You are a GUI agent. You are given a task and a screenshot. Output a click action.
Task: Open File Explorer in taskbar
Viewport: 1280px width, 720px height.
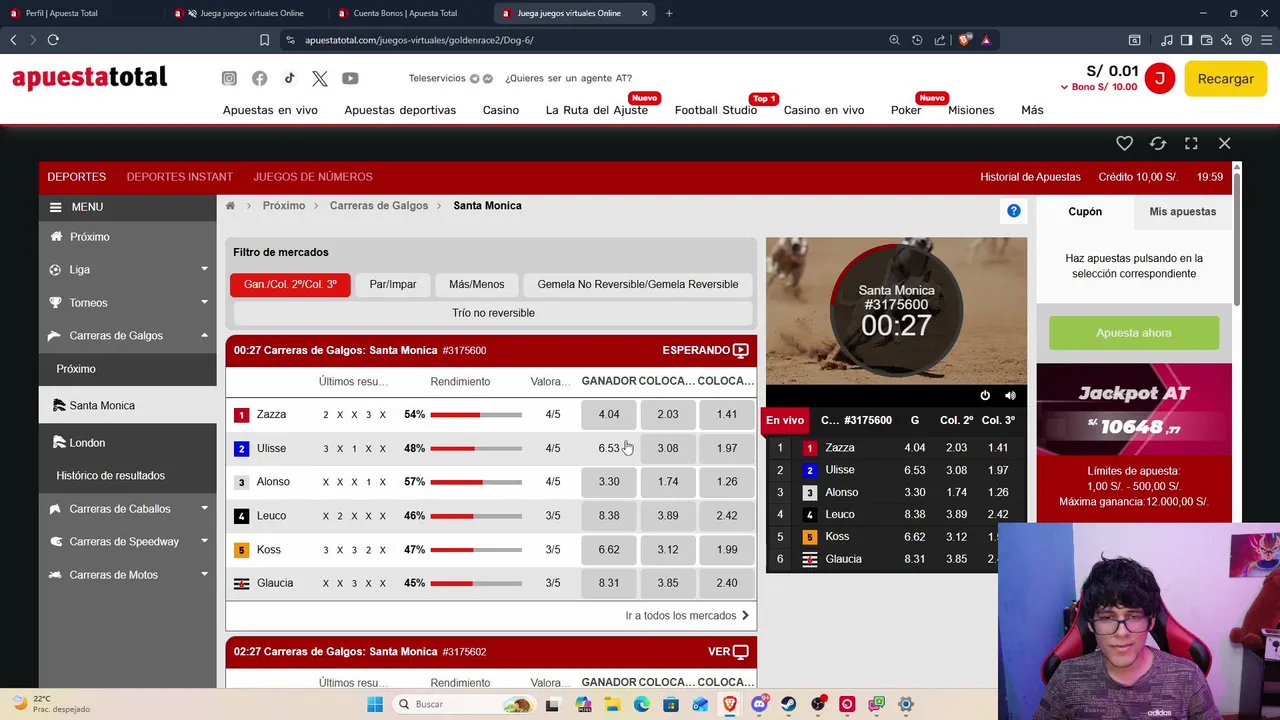coord(612,704)
